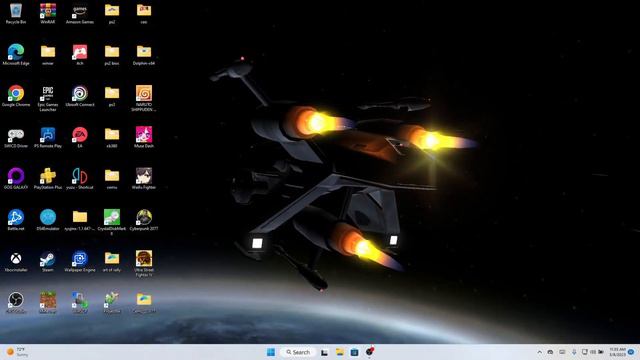Viewport: 640px width, 360px height.
Task: Open Epic Games Launcher shortcut
Action: (x=48, y=98)
